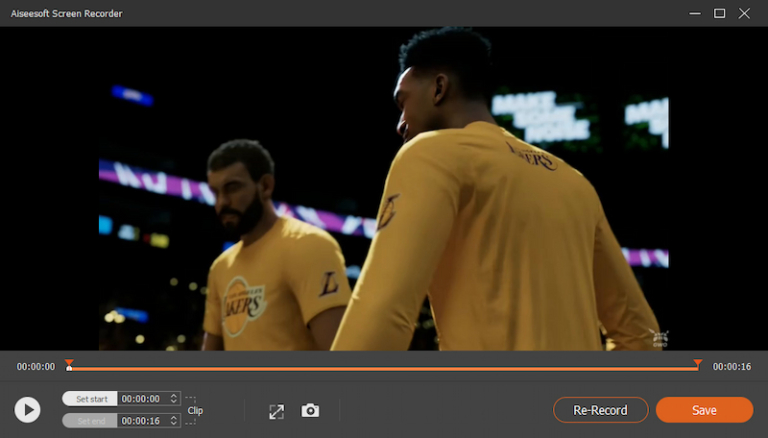Click the Clip label
The width and height of the screenshot is (768, 438).
point(195,410)
